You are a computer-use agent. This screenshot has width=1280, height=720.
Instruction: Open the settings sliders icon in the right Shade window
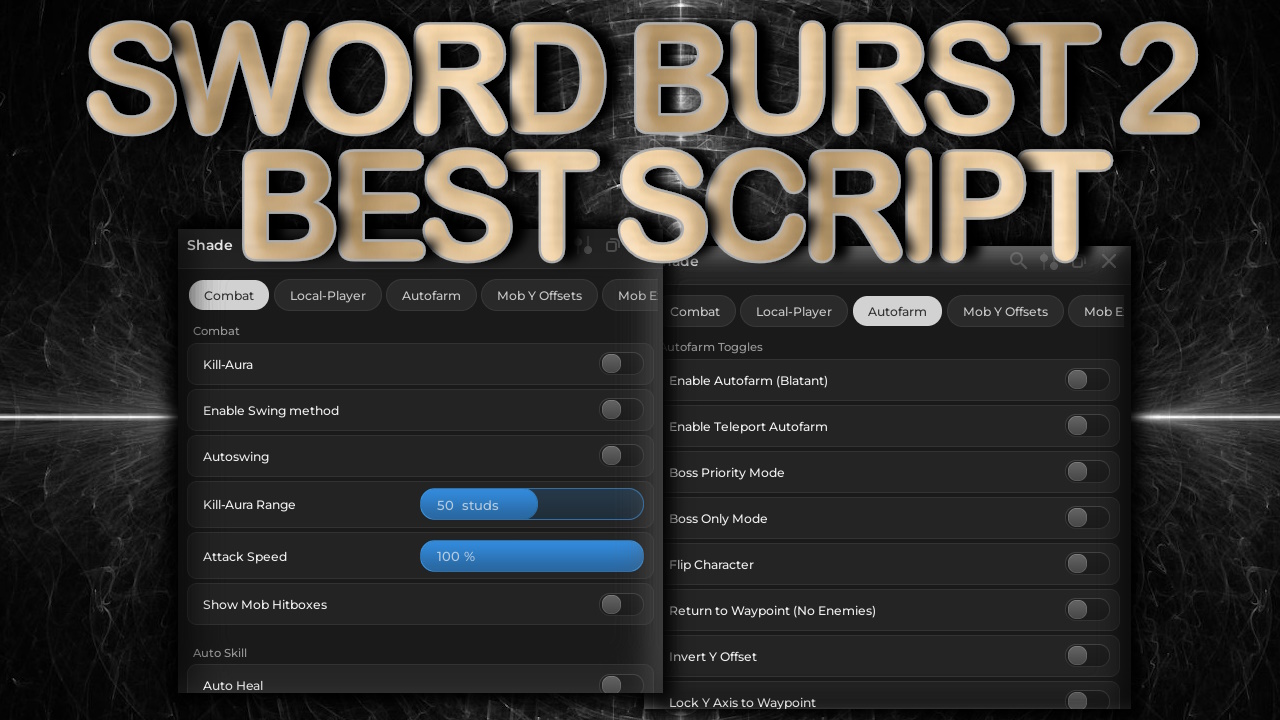(x=1048, y=261)
